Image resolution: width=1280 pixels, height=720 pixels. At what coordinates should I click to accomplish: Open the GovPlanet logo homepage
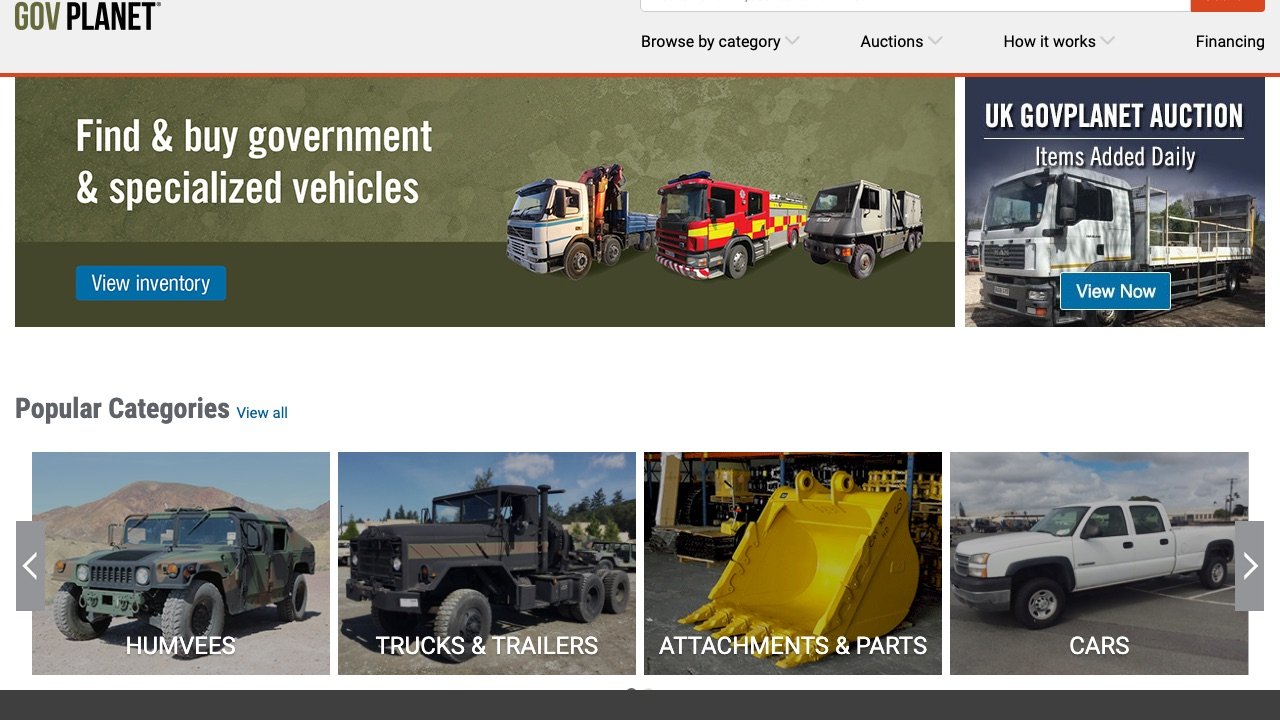(x=87, y=16)
